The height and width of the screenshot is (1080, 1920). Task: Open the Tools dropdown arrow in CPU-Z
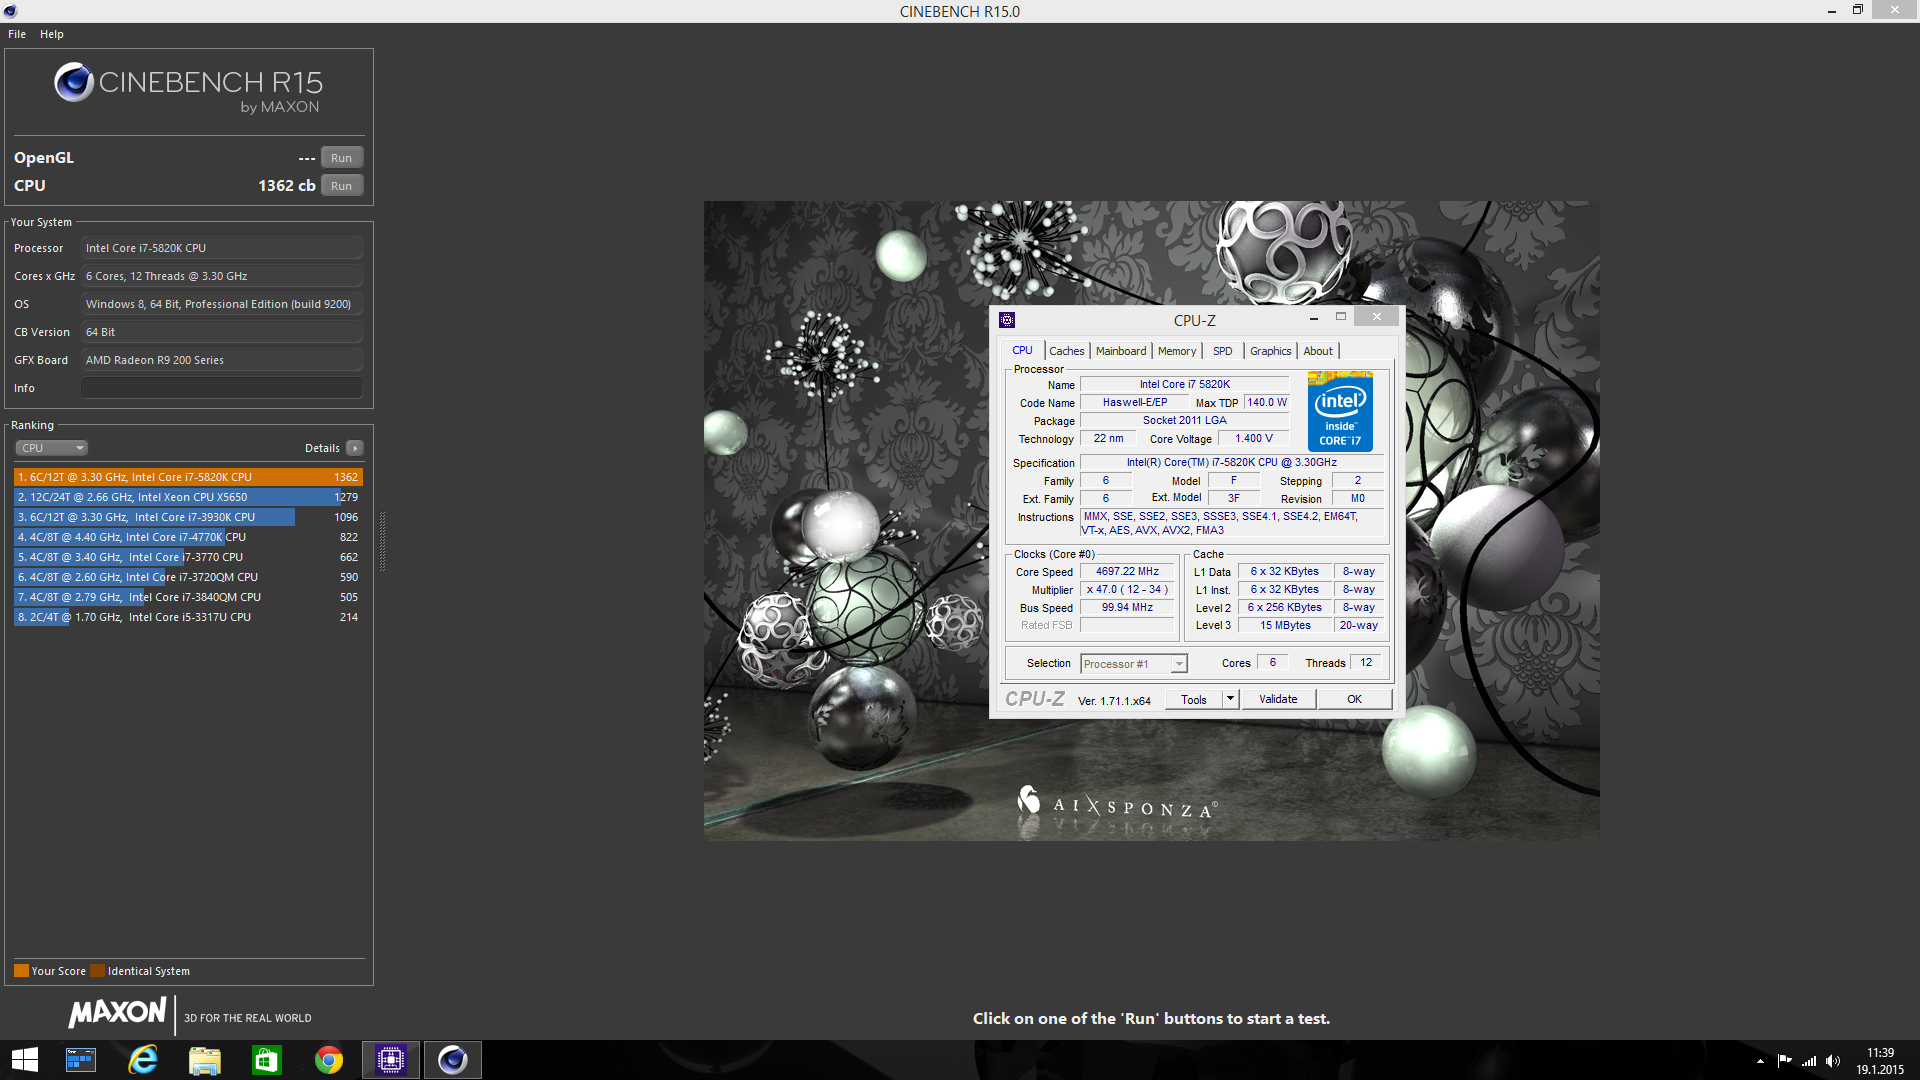click(1230, 699)
